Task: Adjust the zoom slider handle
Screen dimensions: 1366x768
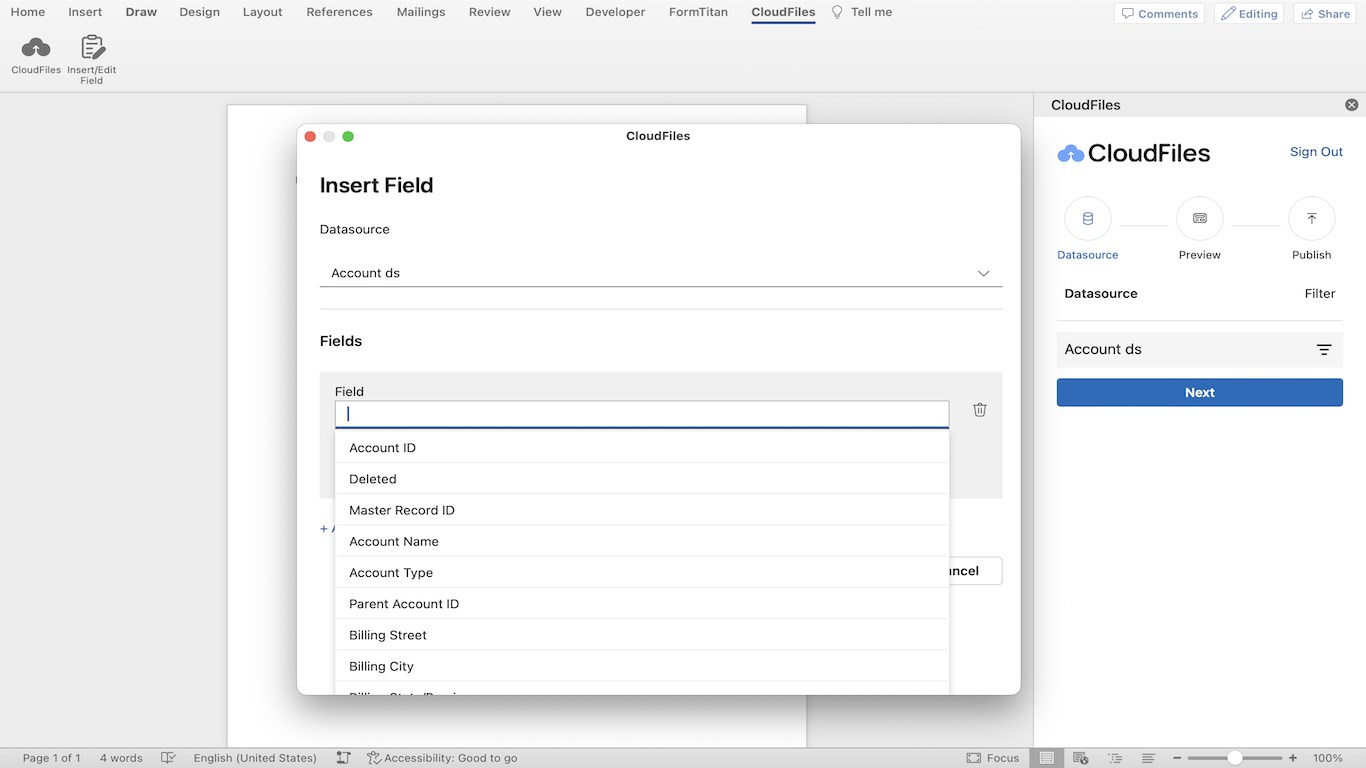Action: coord(1235,758)
